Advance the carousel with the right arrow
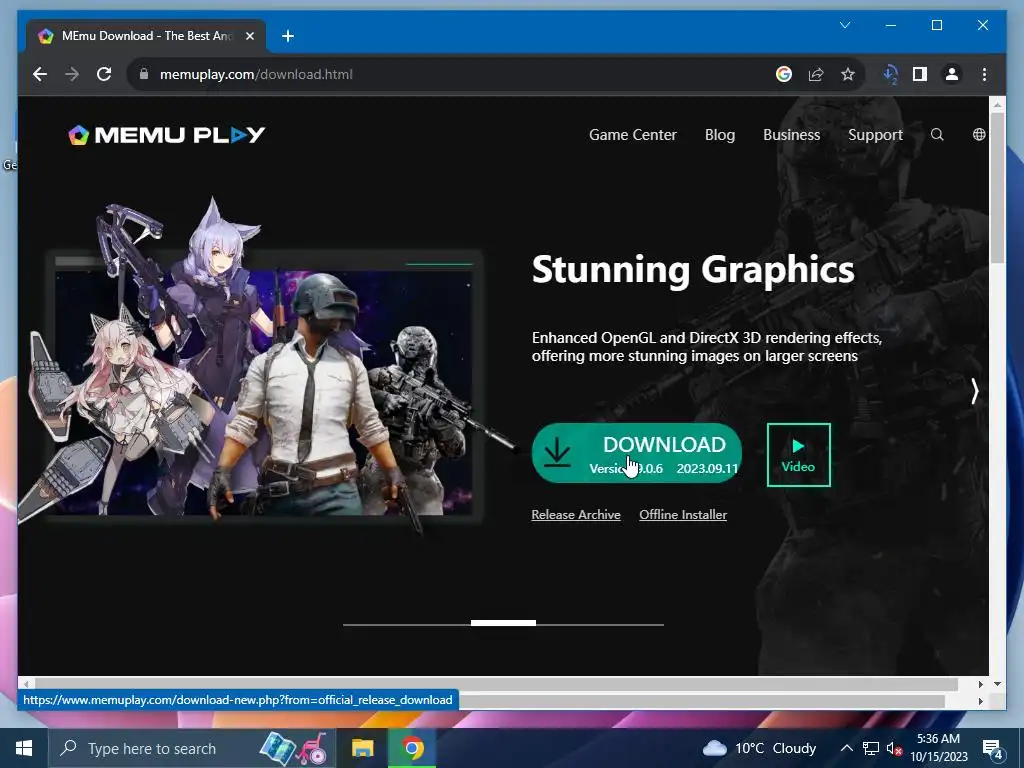Screen dimensions: 1024x768 (x=974, y=391)
